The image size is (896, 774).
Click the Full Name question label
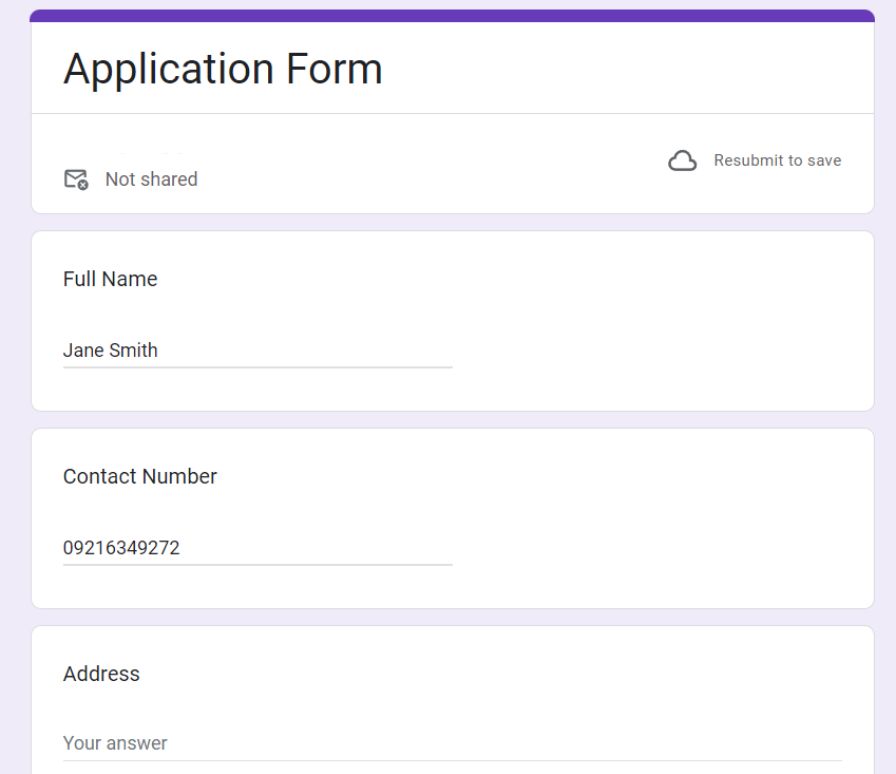109,279
